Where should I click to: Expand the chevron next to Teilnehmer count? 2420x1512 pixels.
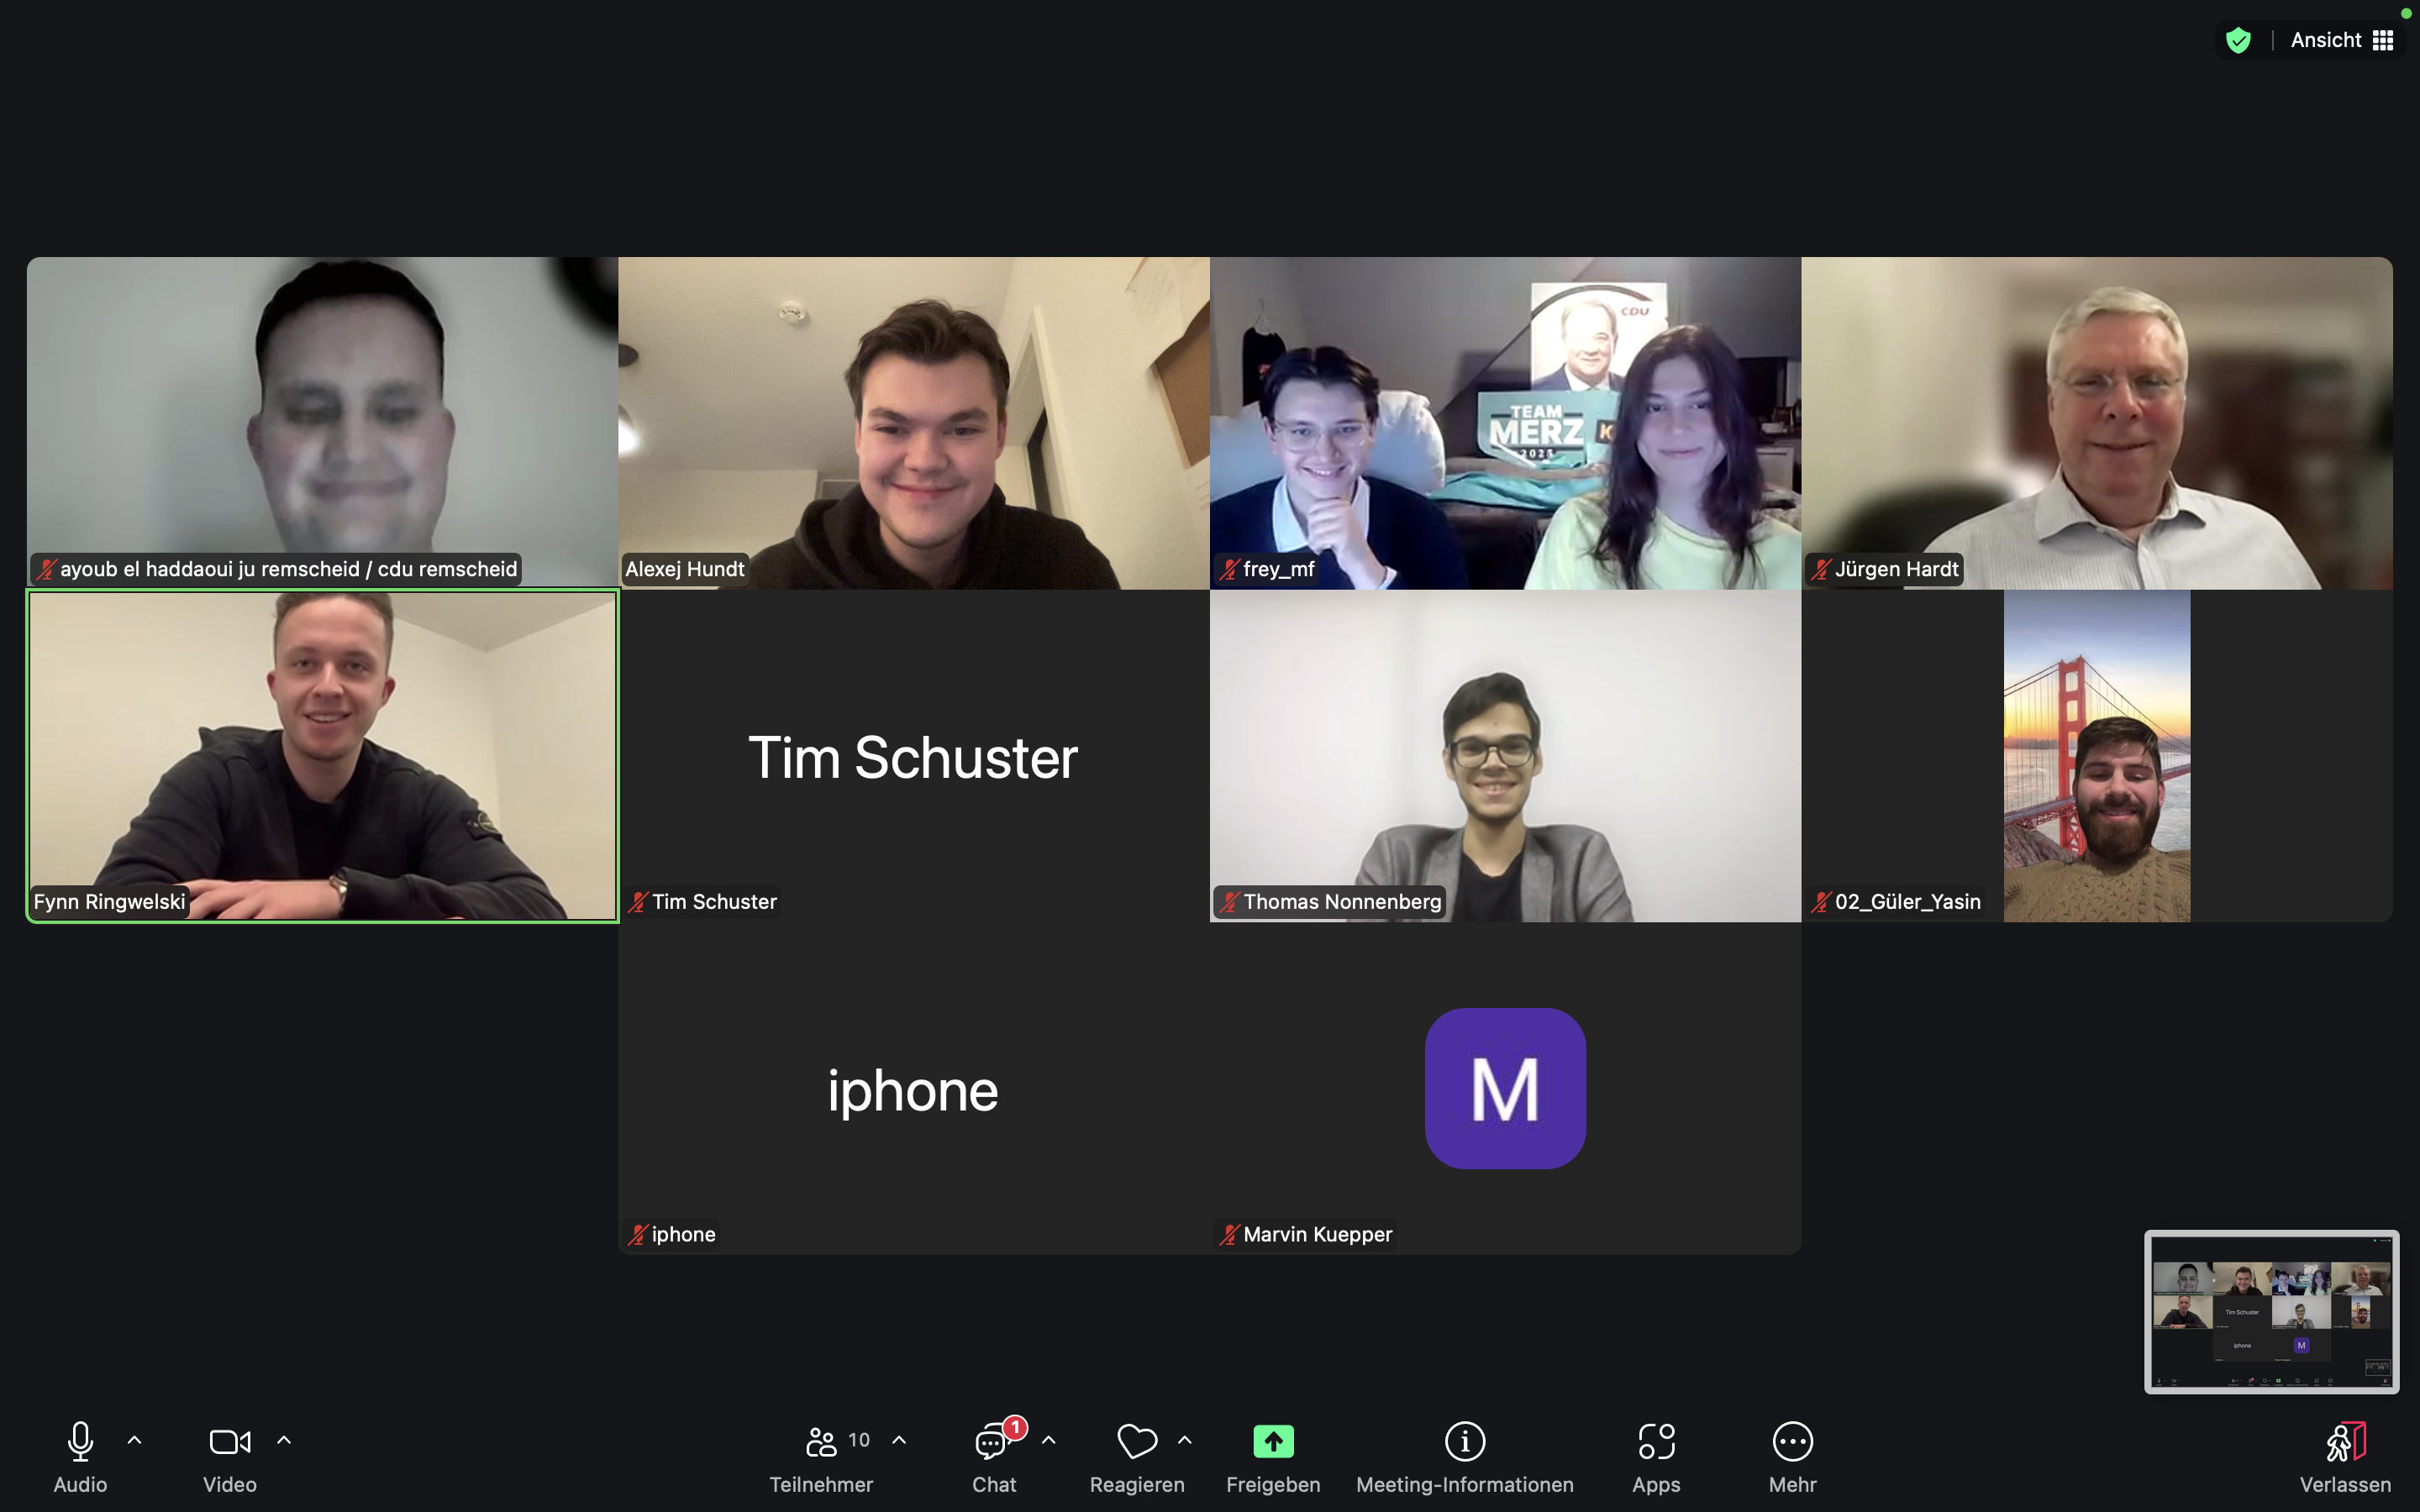pyautogui.click(x=899, y=1440)
